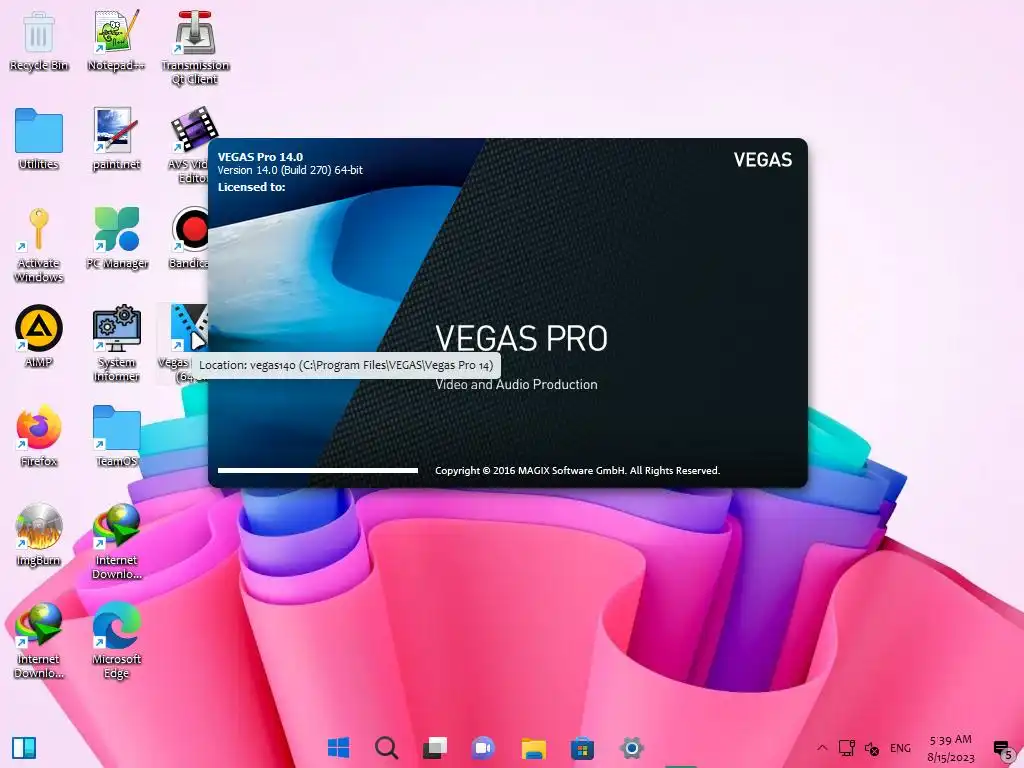This screenshot has height=768, width=1024.
Task: Open Internet Download Manager above Edge
Action: [x=116, y=542]
